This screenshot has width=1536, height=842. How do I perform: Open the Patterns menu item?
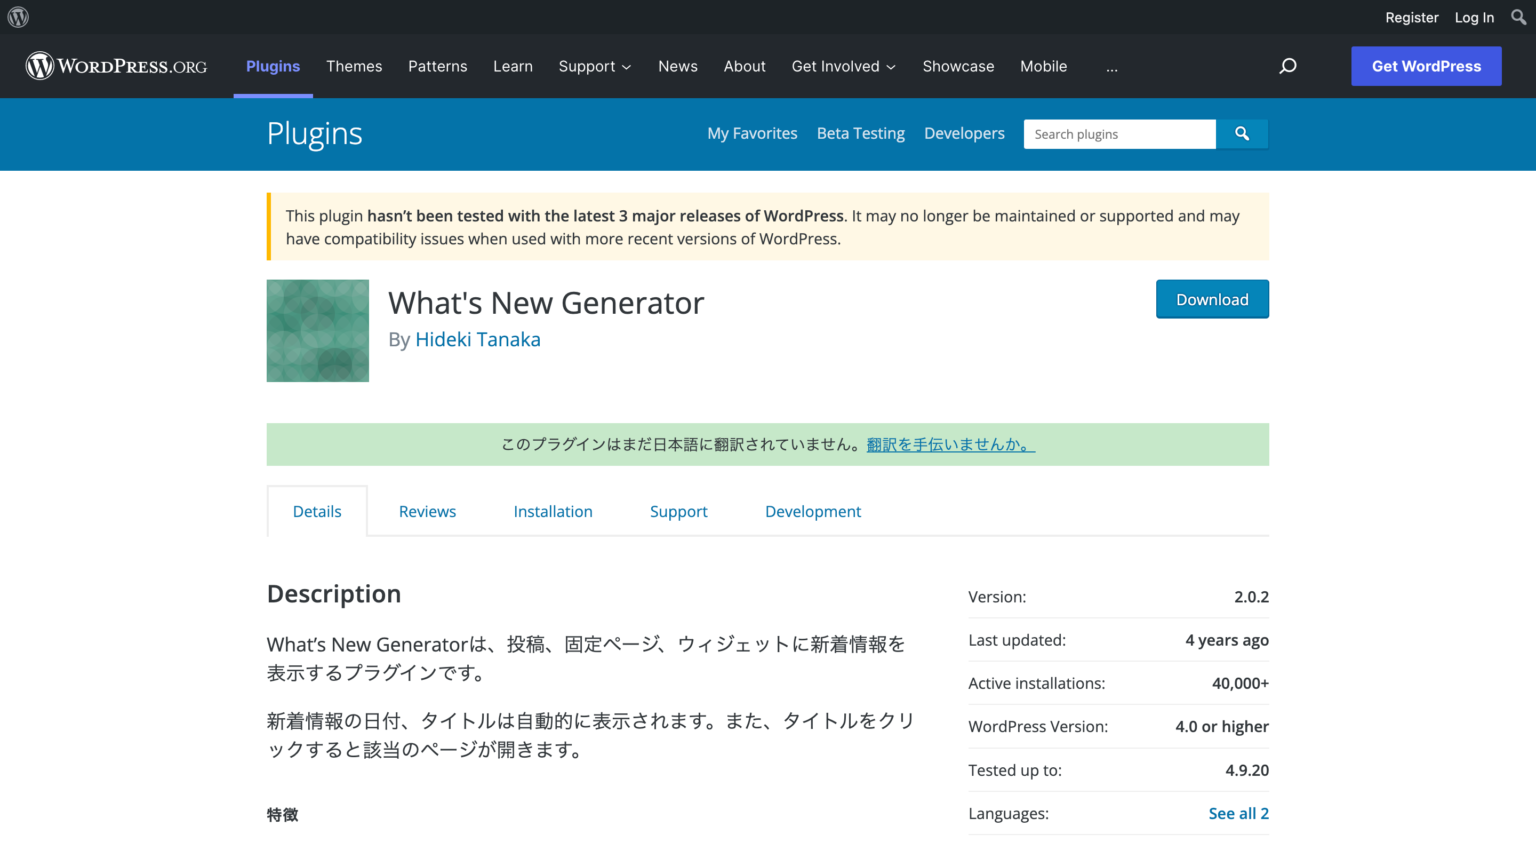tap(438, 66)
